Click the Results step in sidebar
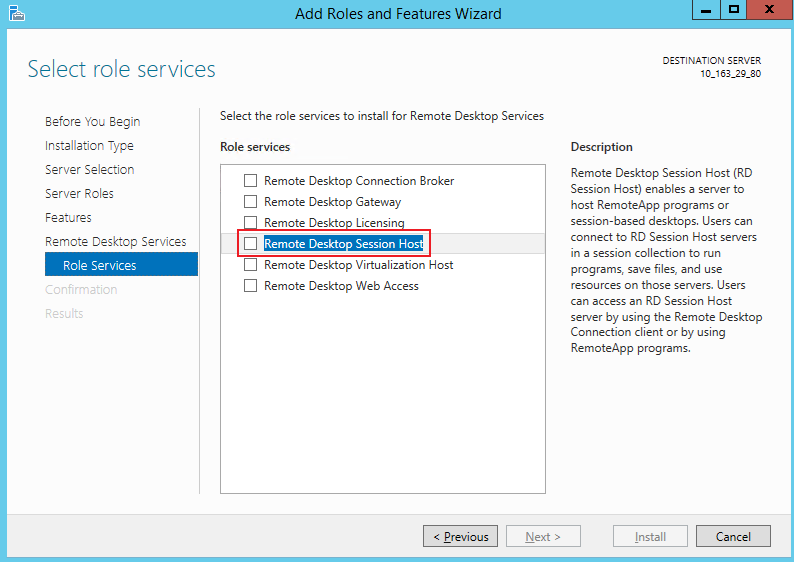Viewport: 794px width, 562px height. coord(64,313)
